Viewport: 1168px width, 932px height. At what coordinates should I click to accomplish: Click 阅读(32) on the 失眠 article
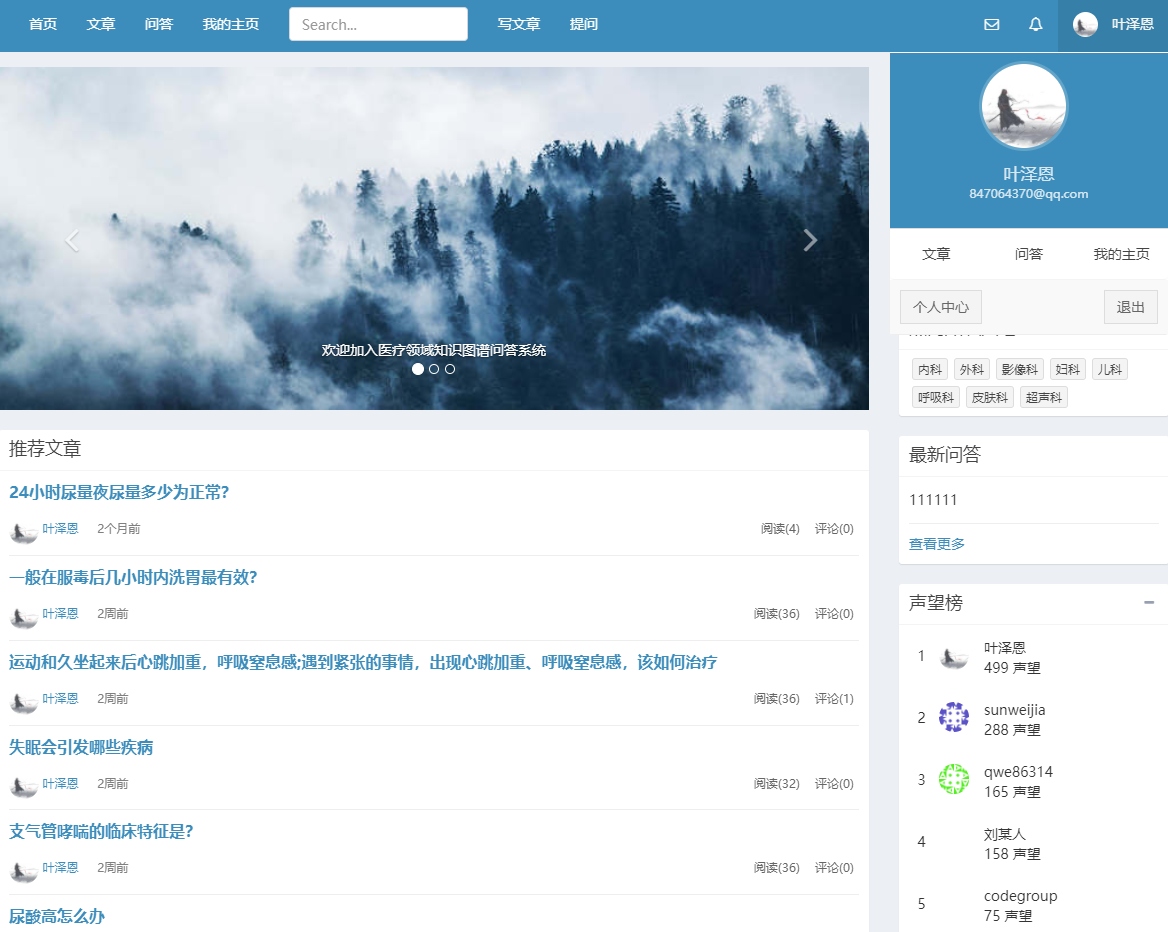pos(776,784)
